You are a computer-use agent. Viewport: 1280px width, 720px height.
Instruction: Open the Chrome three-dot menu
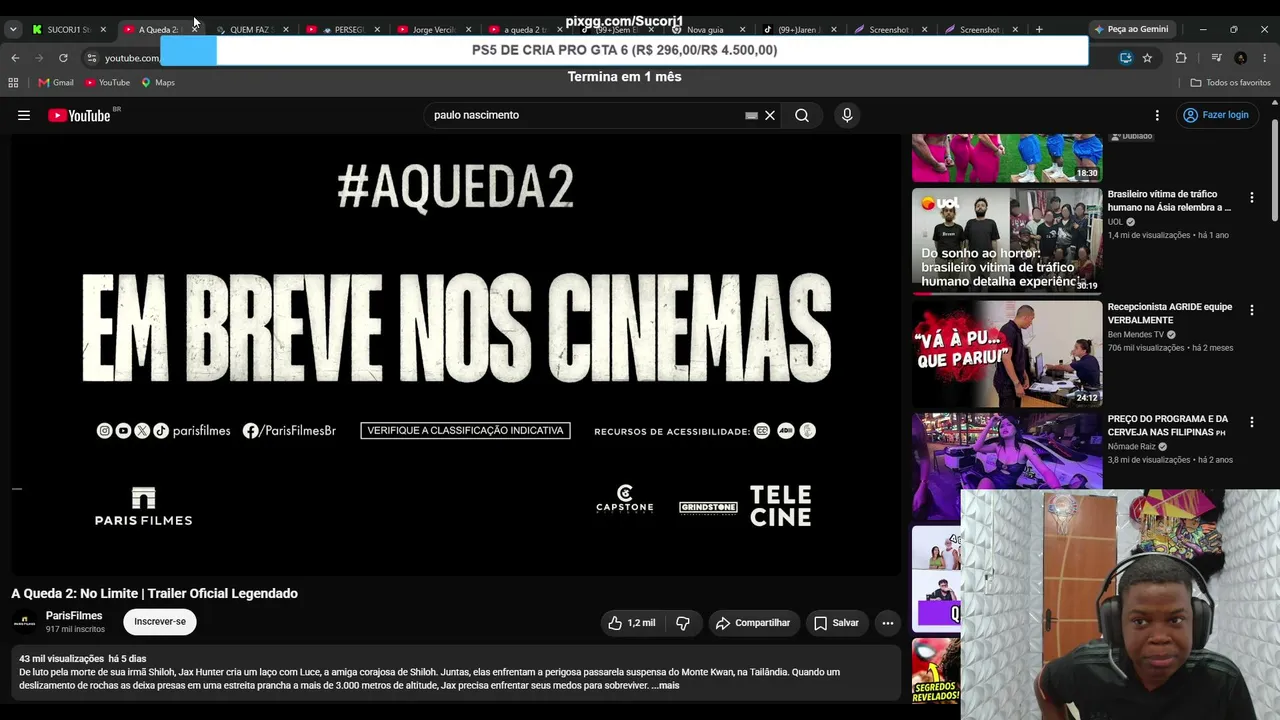point(1265,58)
